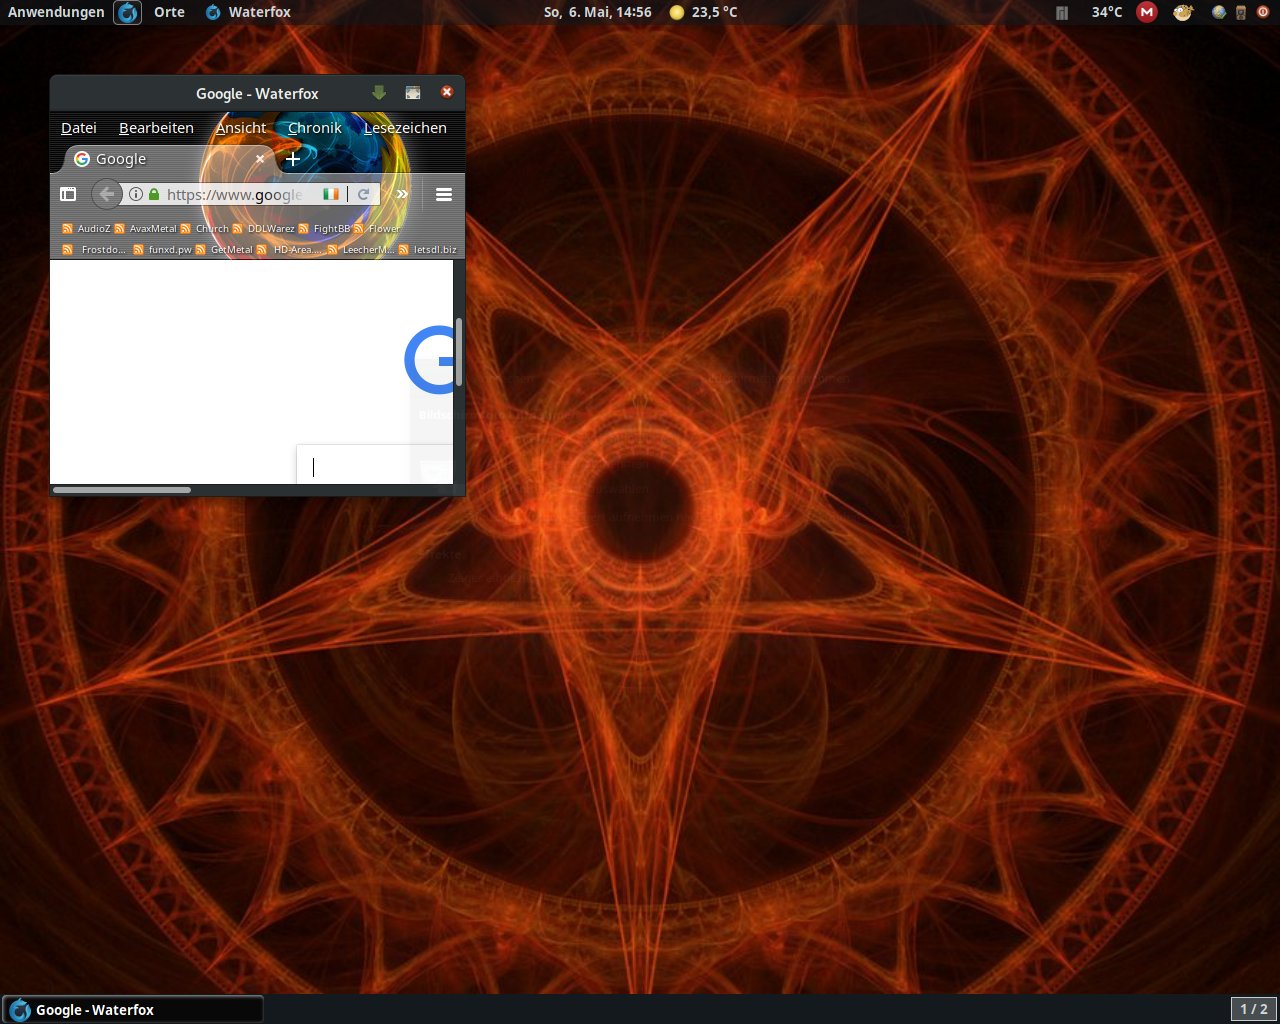Open the Datei menu
Viewport: 1280px width, 1024px height.
(x=79, y=128)
